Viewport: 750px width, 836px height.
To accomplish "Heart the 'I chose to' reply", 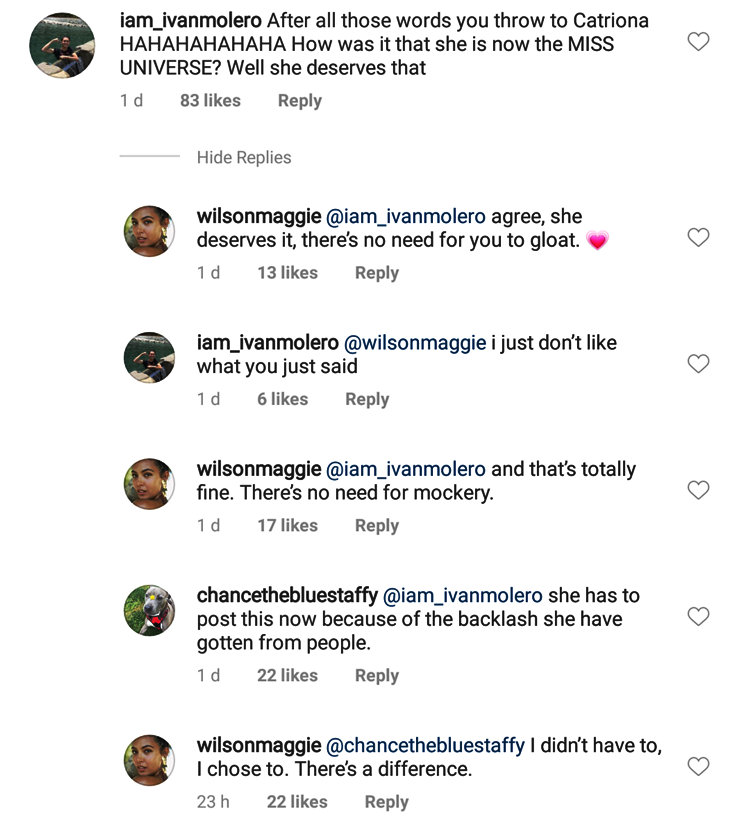I will coord(699,767).
